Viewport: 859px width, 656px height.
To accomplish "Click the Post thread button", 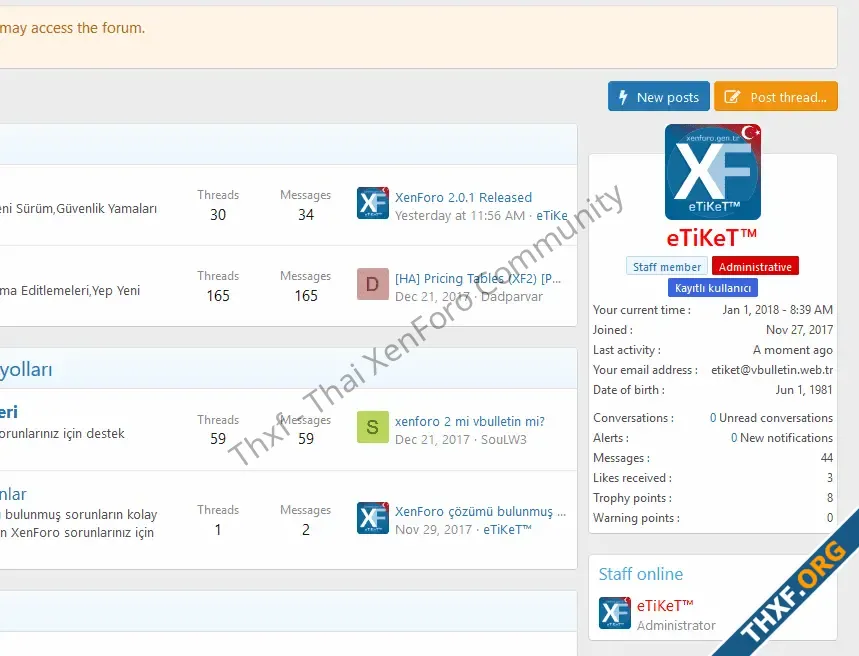I will (775, 97).
